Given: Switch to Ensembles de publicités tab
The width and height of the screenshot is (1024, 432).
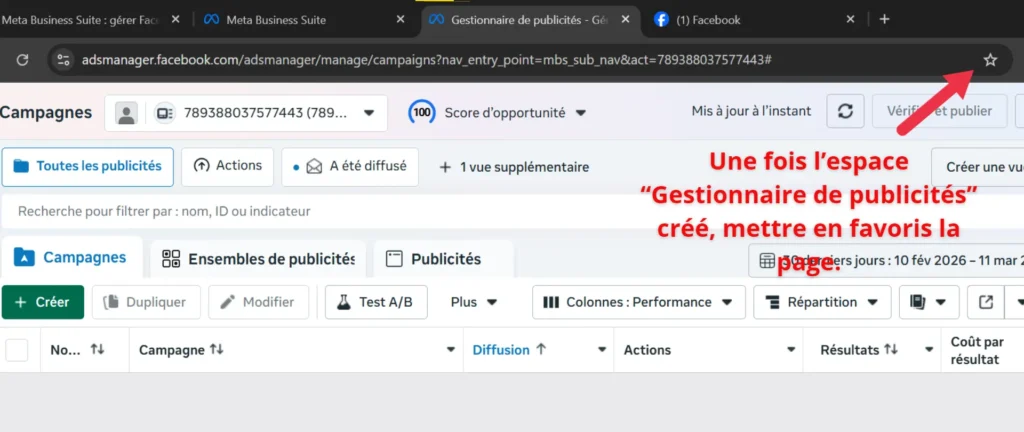Looking at the screenshot, I should point(258,259).
